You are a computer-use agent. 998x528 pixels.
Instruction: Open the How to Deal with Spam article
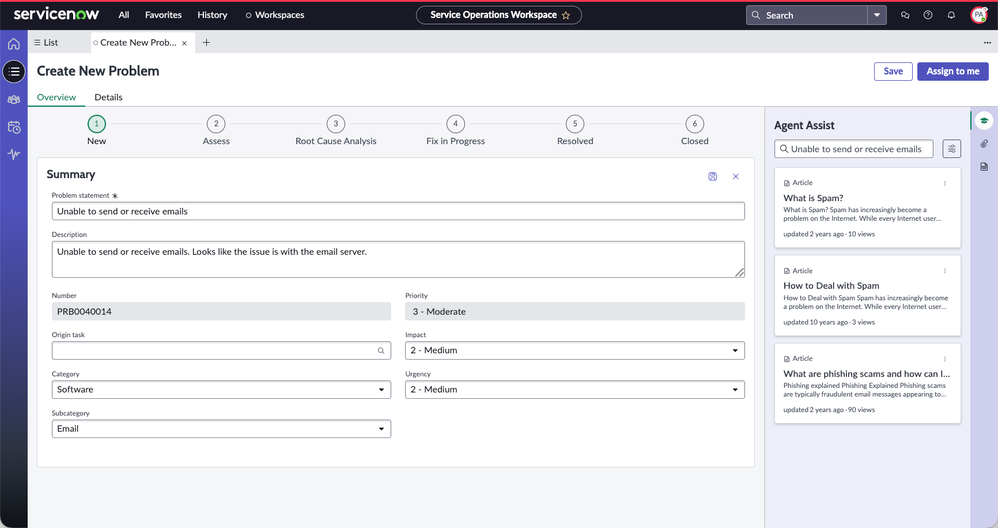[831, 286]
